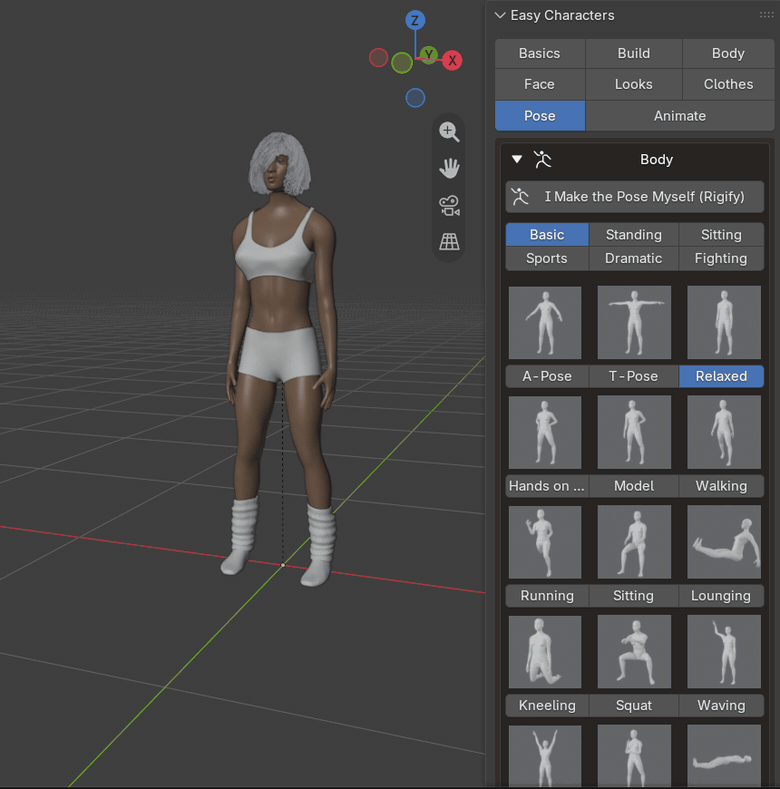Apply the Lounging pose button
Screen dimensions: 780x789
pos(721,596)
